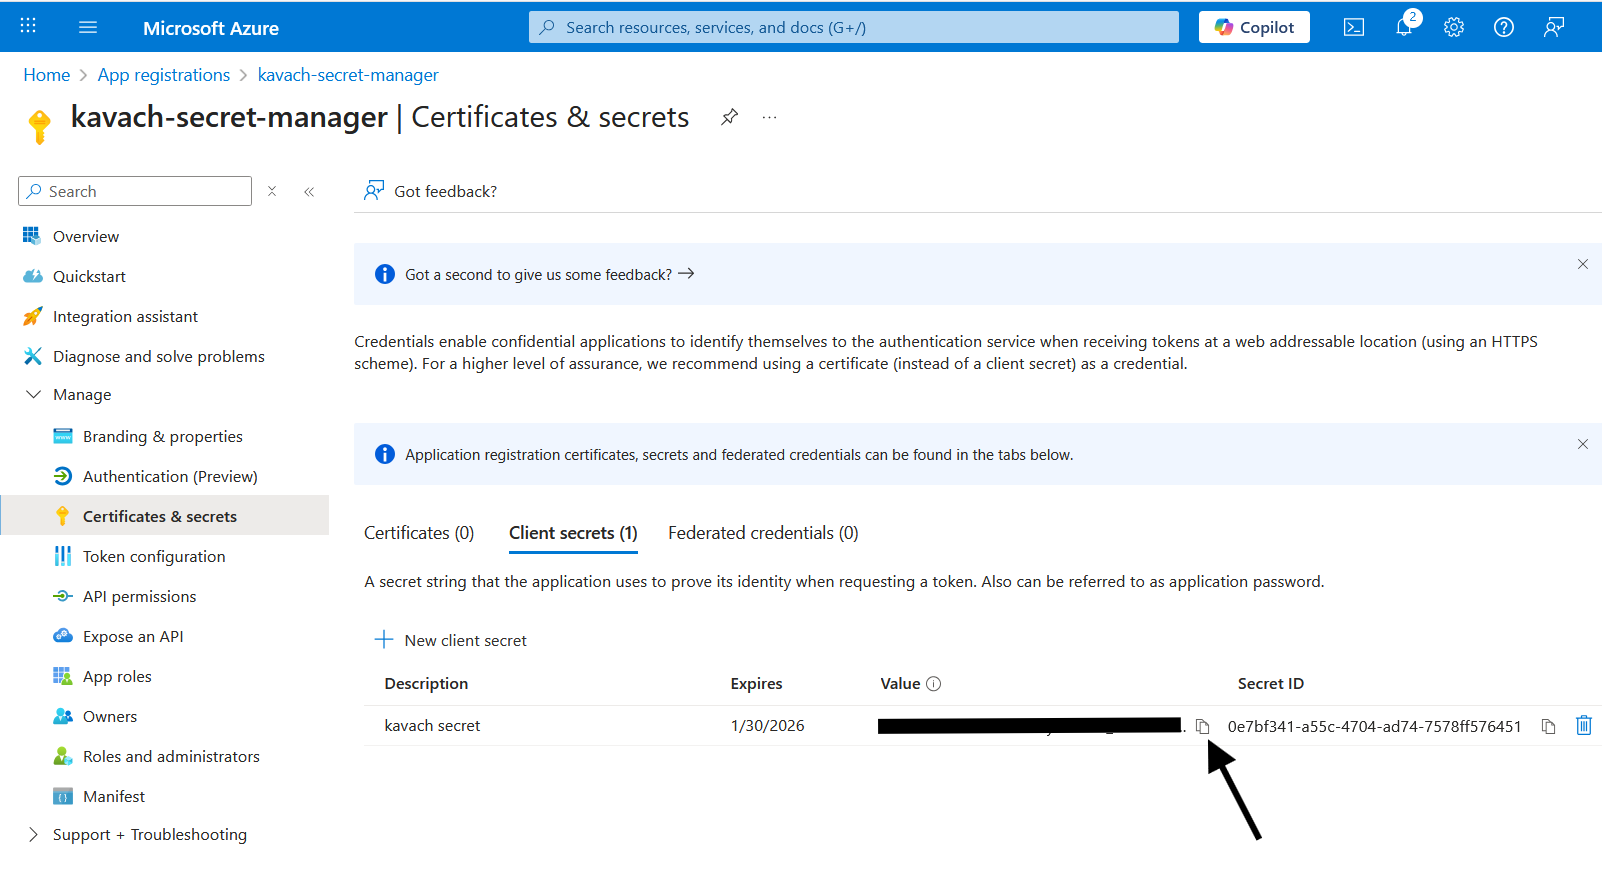
Task: Dismiss the feedback banner
Action: pos(1583,264)
